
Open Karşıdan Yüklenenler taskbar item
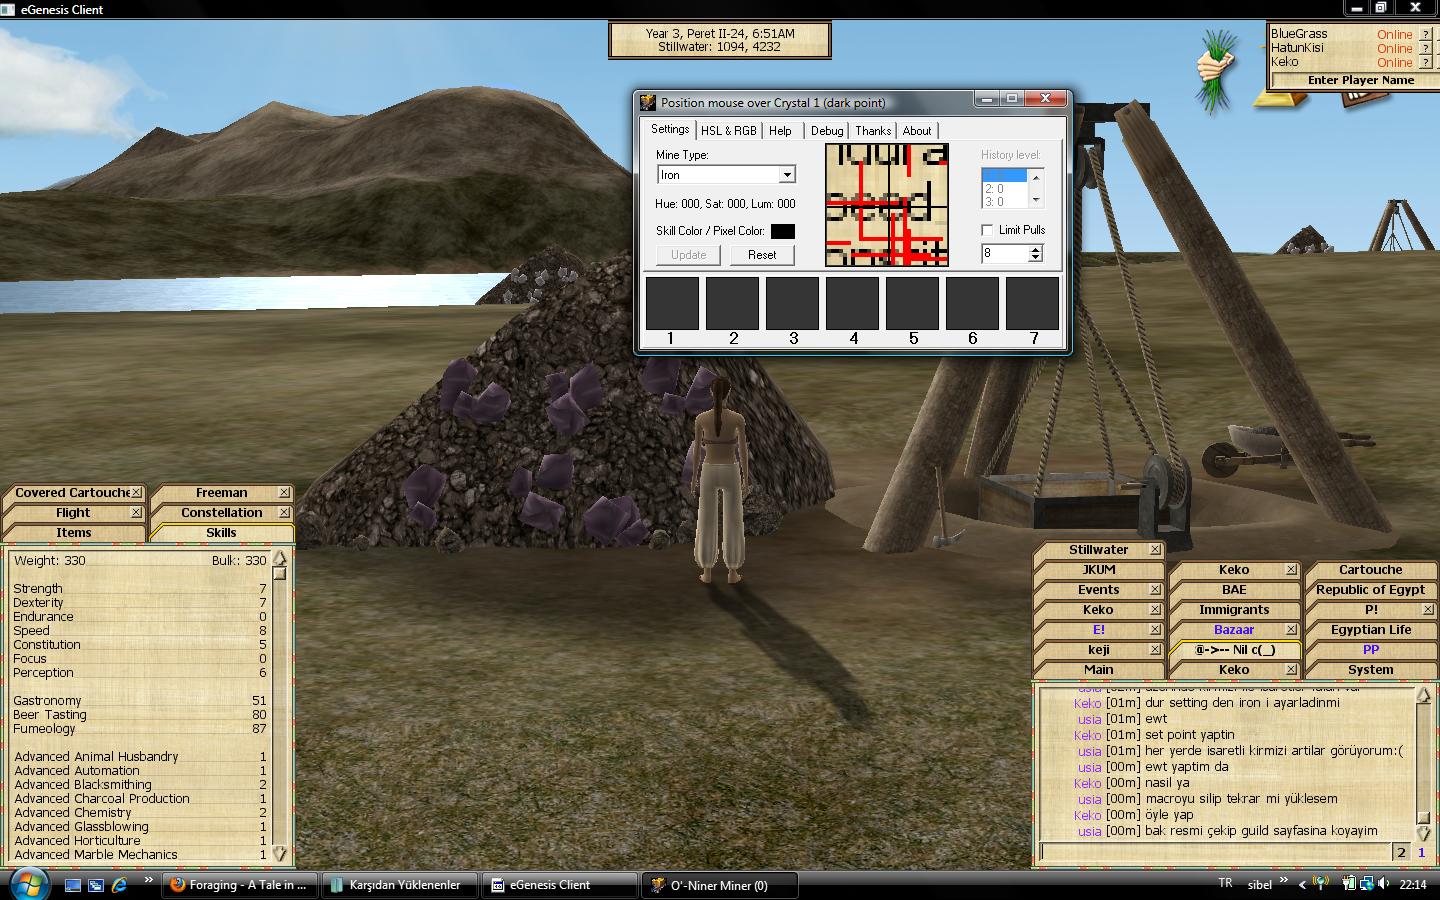[x=398, y=885]
